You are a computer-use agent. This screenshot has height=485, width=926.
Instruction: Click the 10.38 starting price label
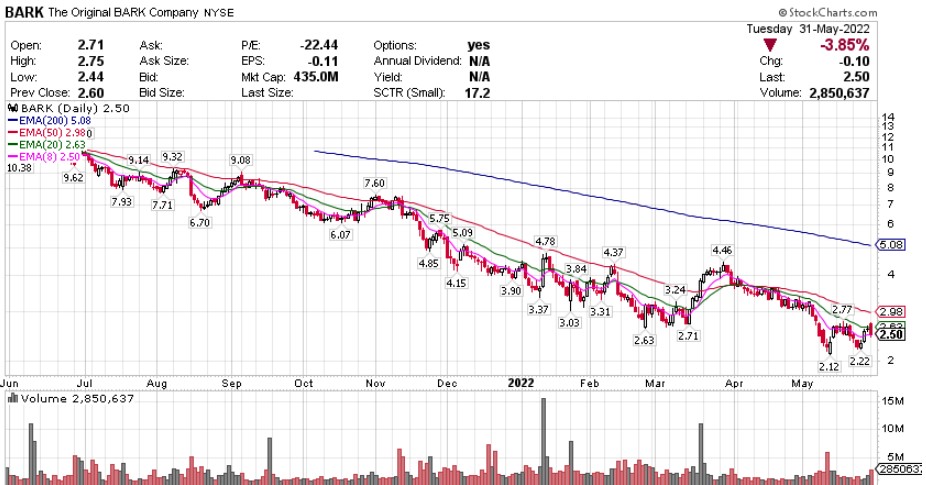tap(19, 168)
